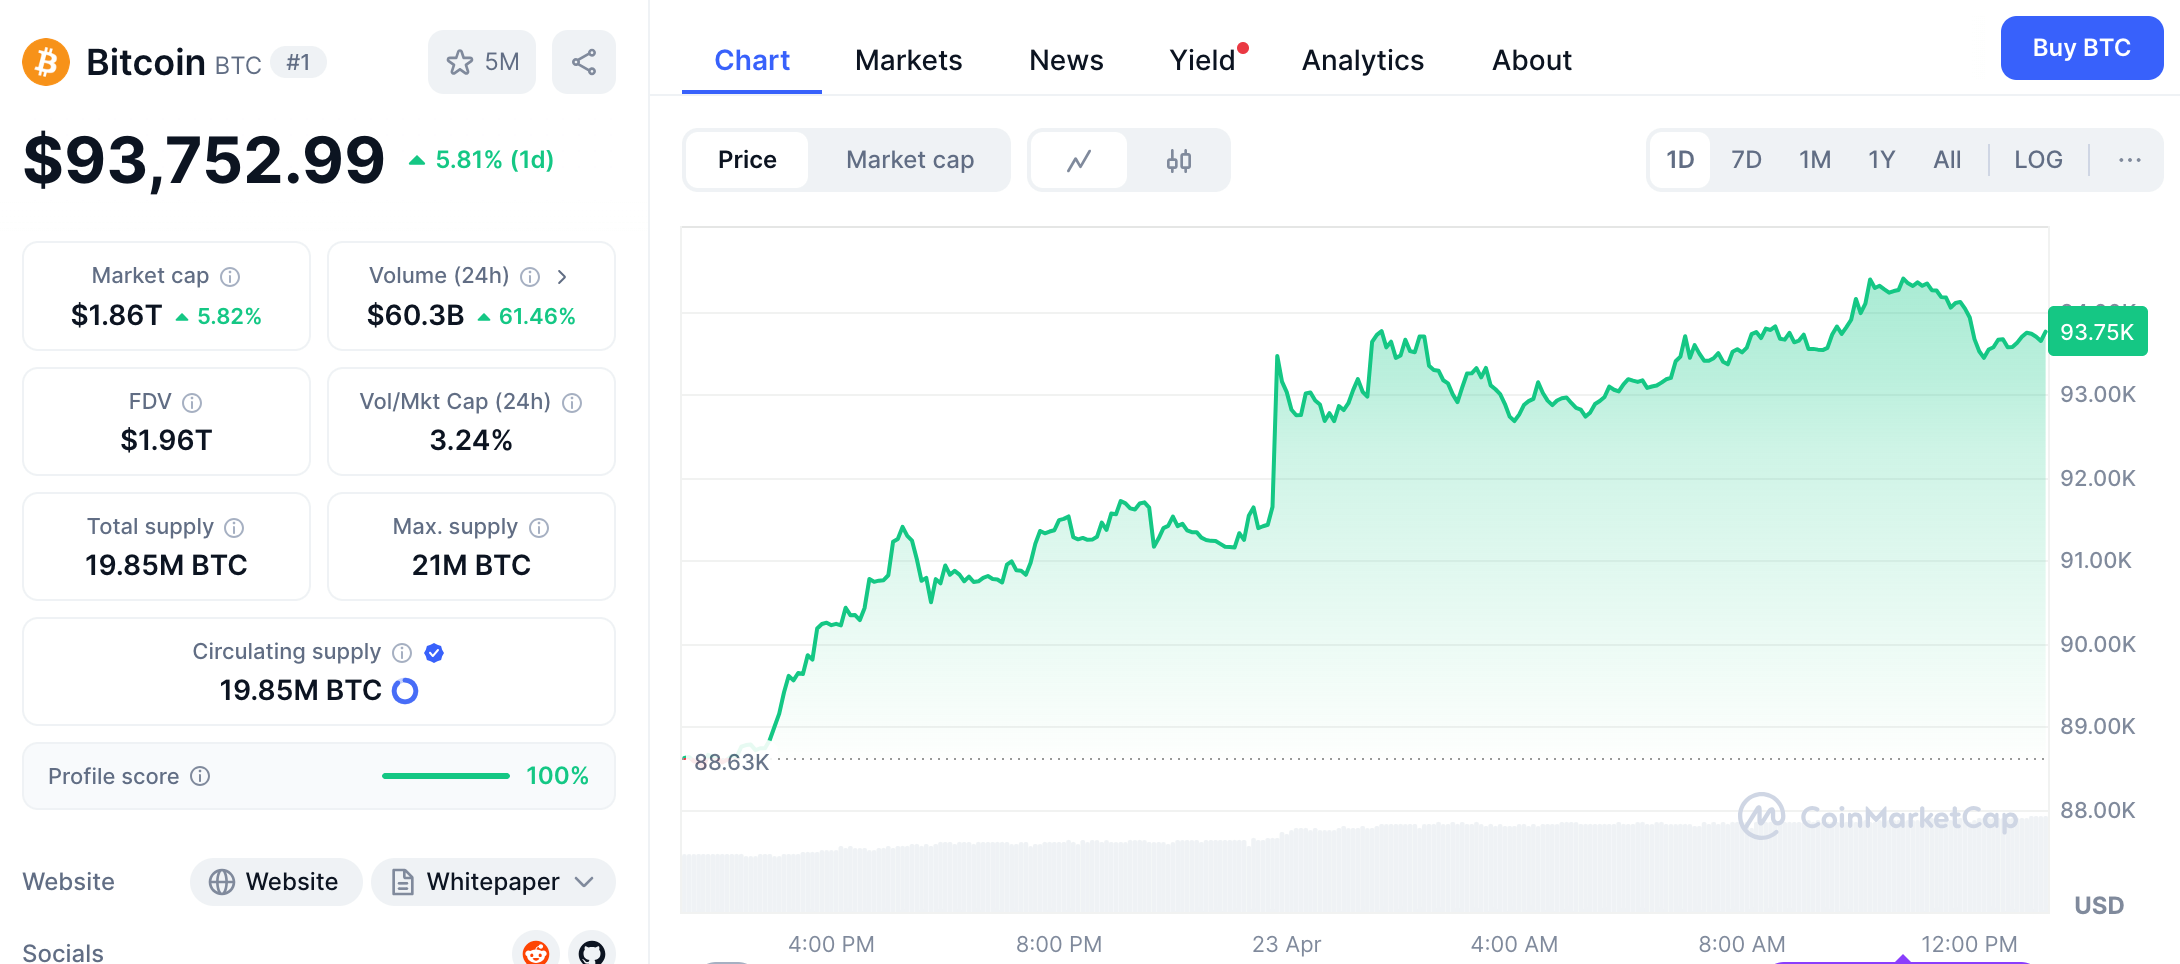Select the line chart view
2180x964 pixels.
click(1079, 160)
